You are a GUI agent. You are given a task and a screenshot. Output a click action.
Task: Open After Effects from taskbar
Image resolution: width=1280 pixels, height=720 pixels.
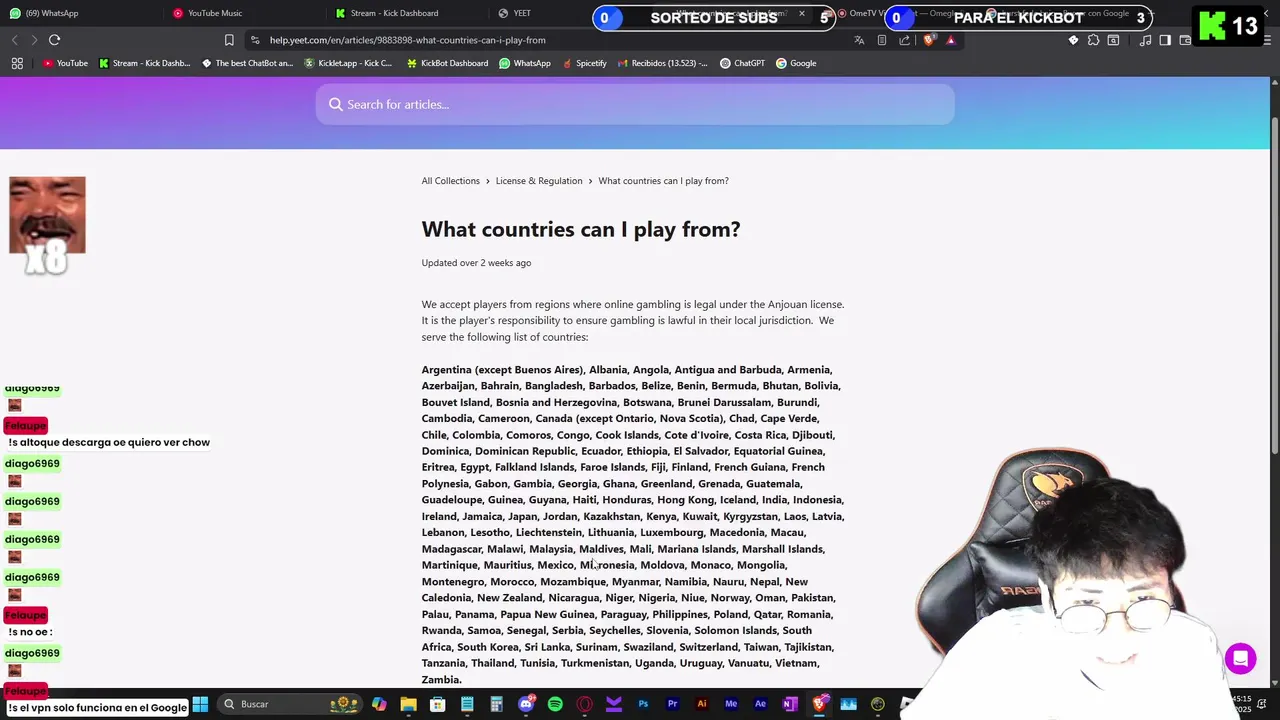point(760,704)
